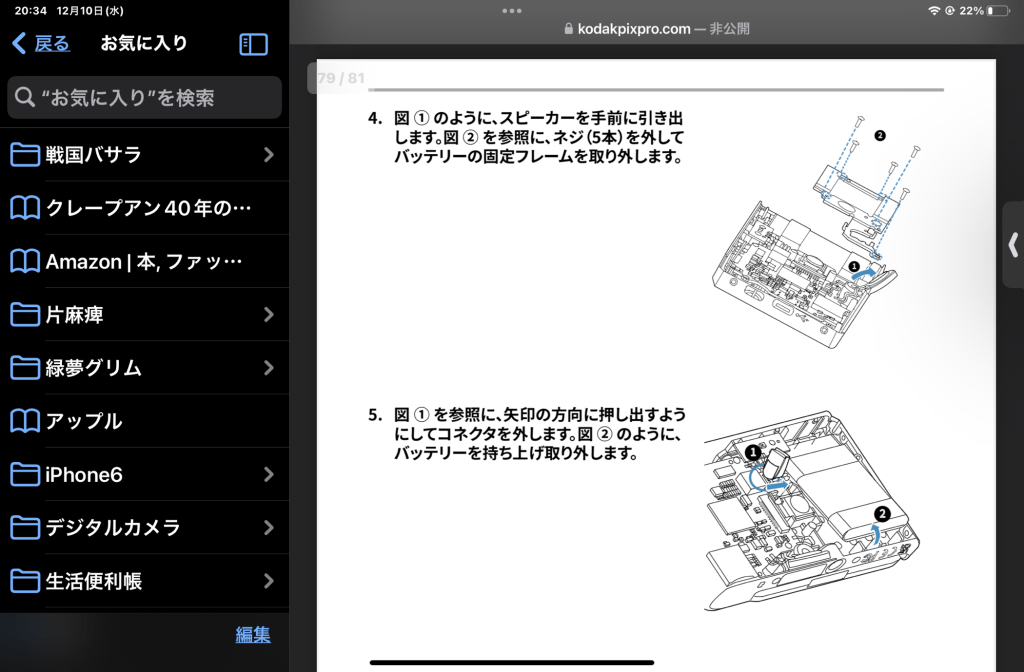1024x672 pixels.
Task: Tap the kodakpixpro.com address bar
Action: pos(656,29)
